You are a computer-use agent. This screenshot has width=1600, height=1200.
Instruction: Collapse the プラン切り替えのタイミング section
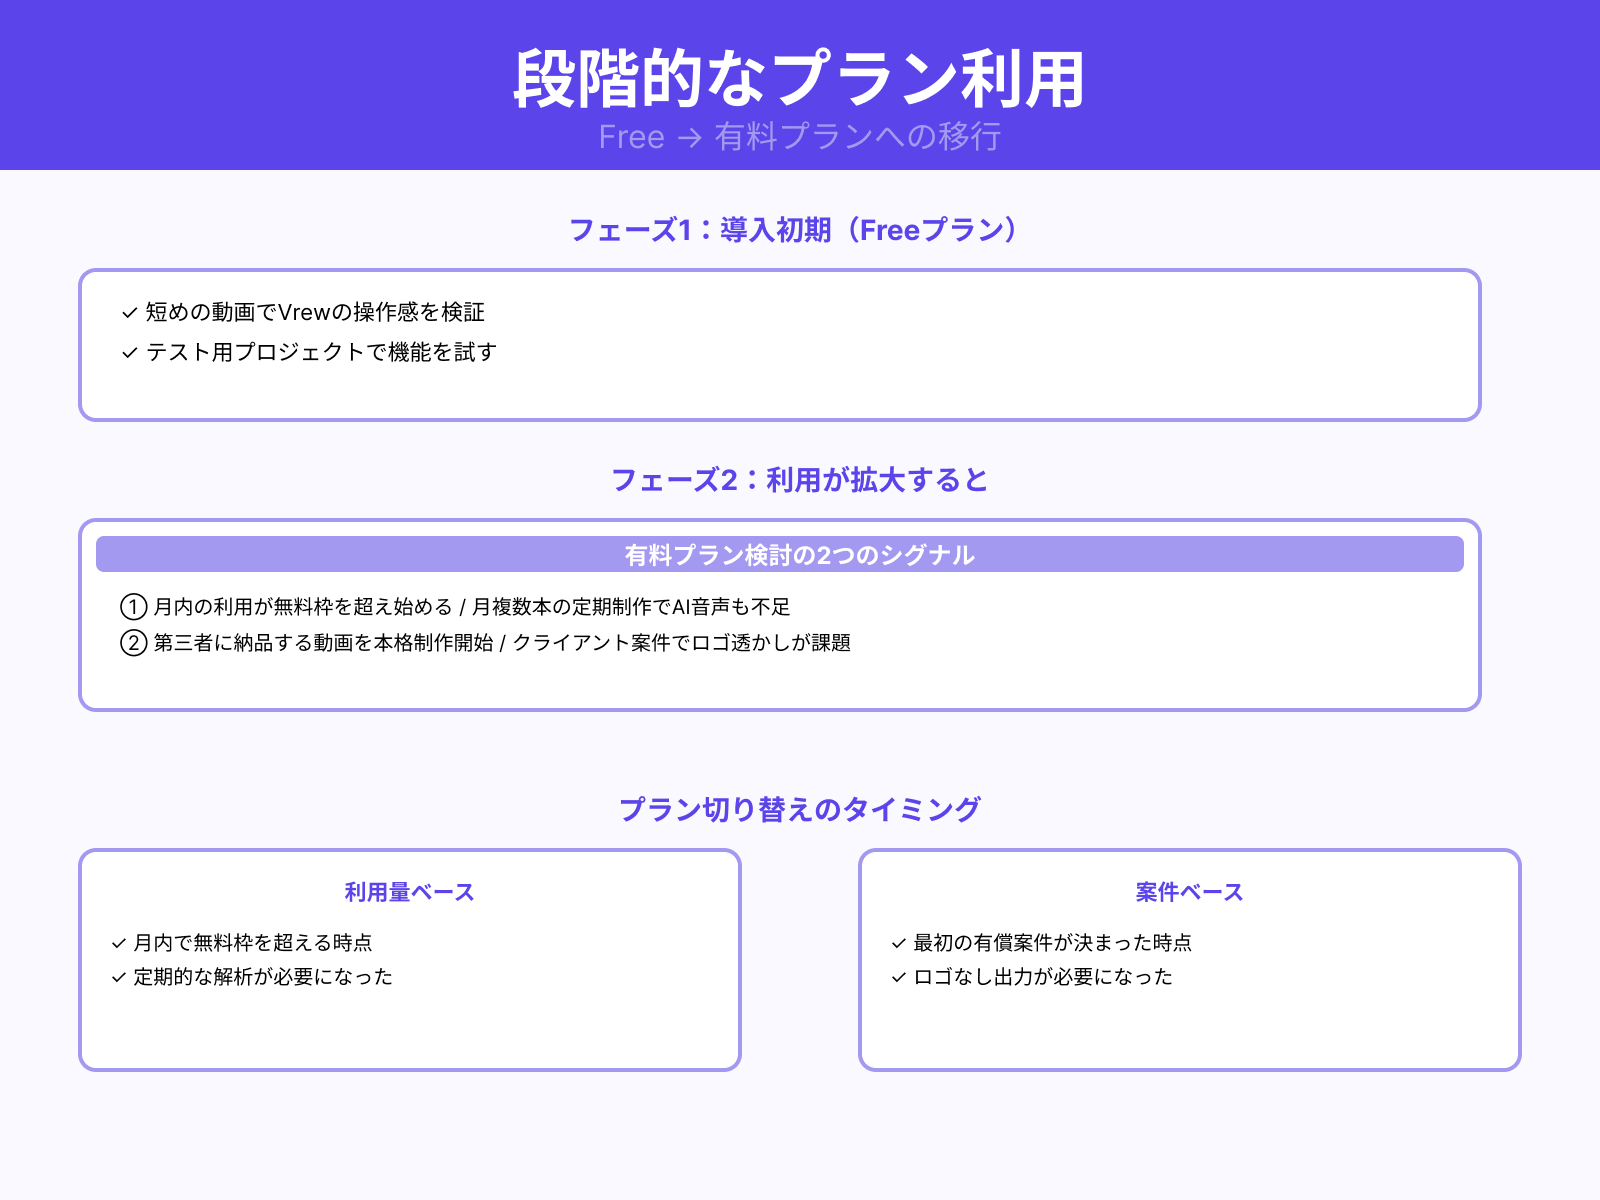[800, 810]
